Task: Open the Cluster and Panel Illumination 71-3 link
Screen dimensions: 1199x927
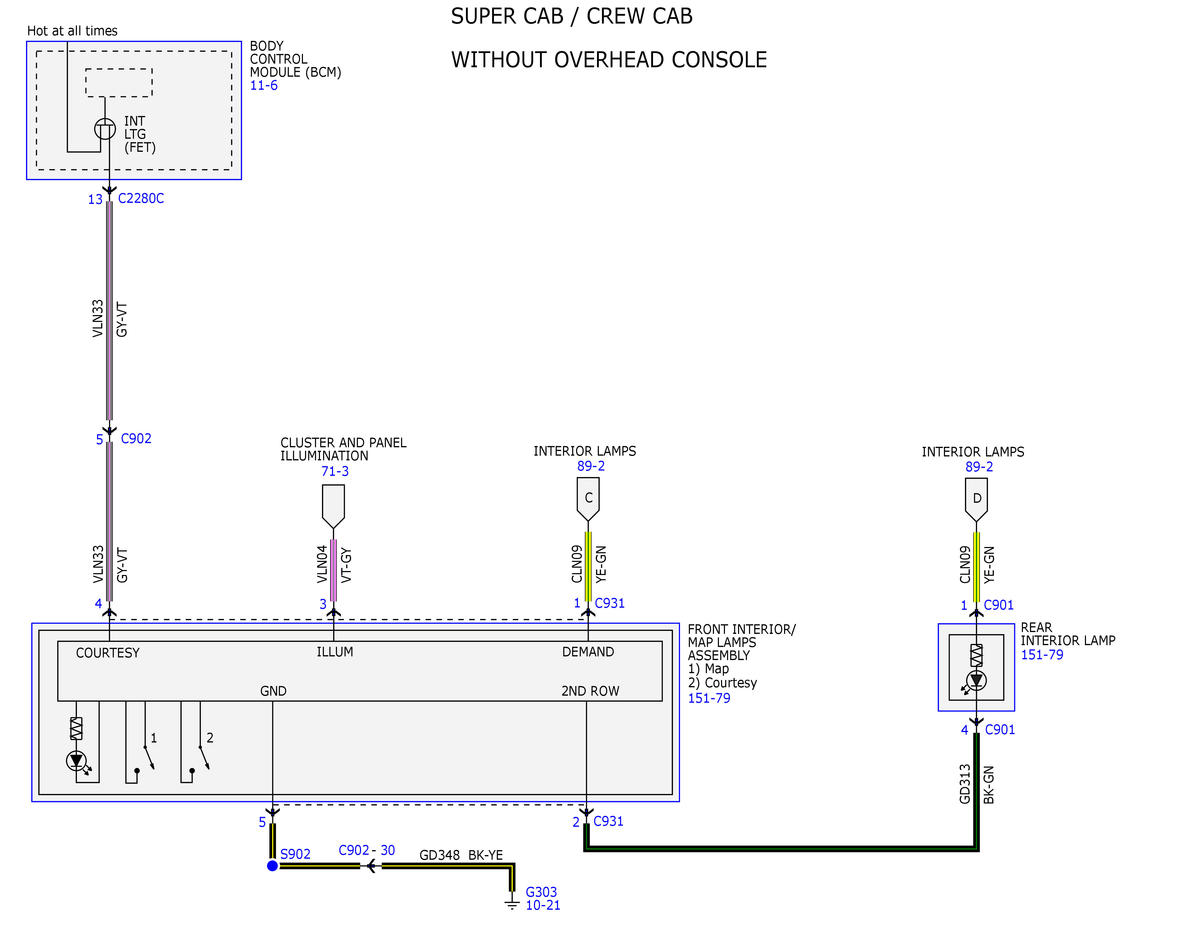Action: [x=335, y=471]
